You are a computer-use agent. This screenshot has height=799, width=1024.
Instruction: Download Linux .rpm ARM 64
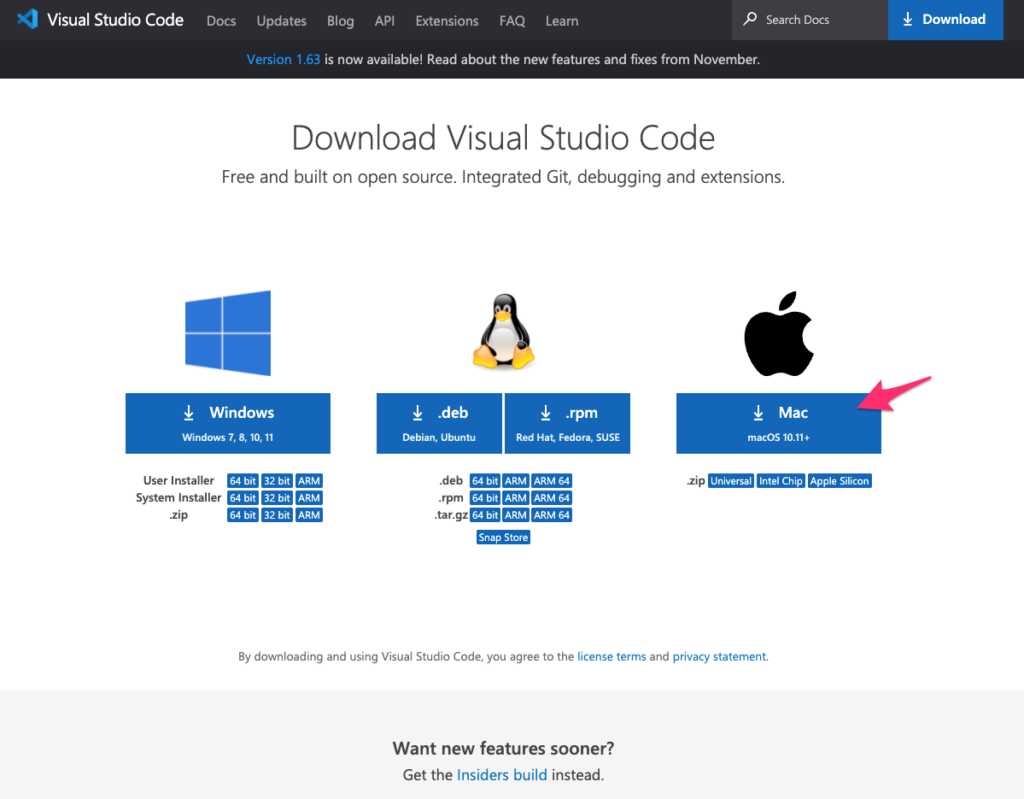tap(552, 498)
